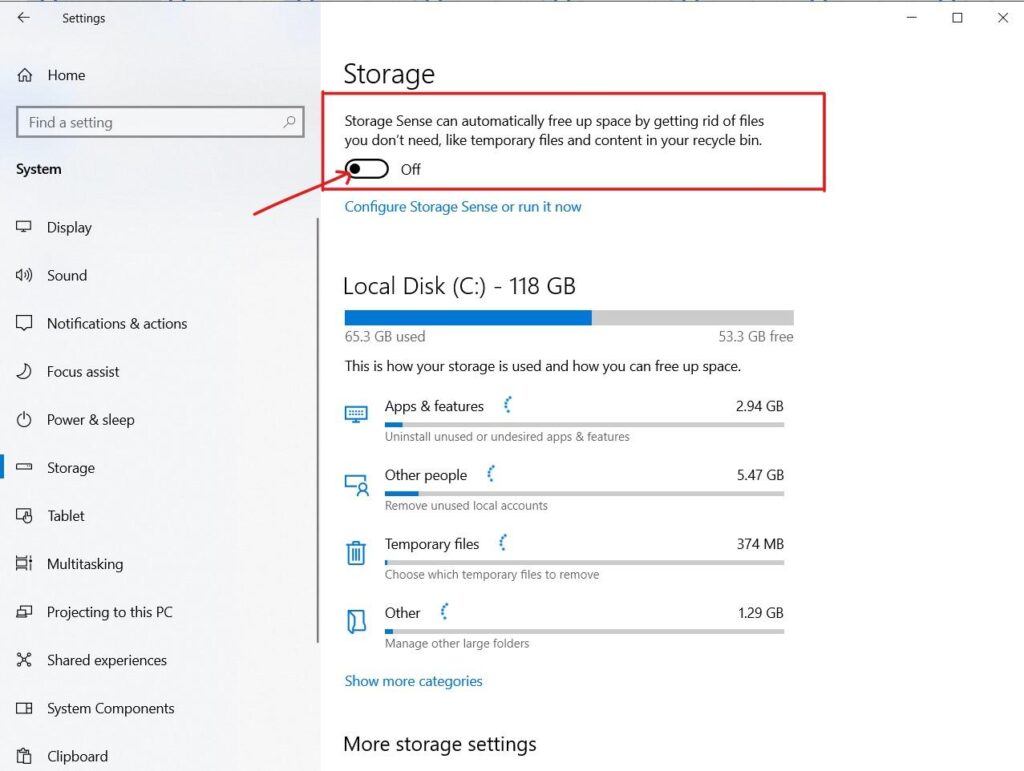
Task: Click the Multitasking icon
Action: pyautogui.click(x=24, y=563)
